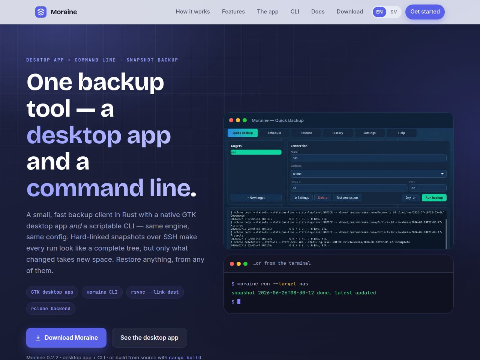Click the green dot on the terminal window

(246, 264)
